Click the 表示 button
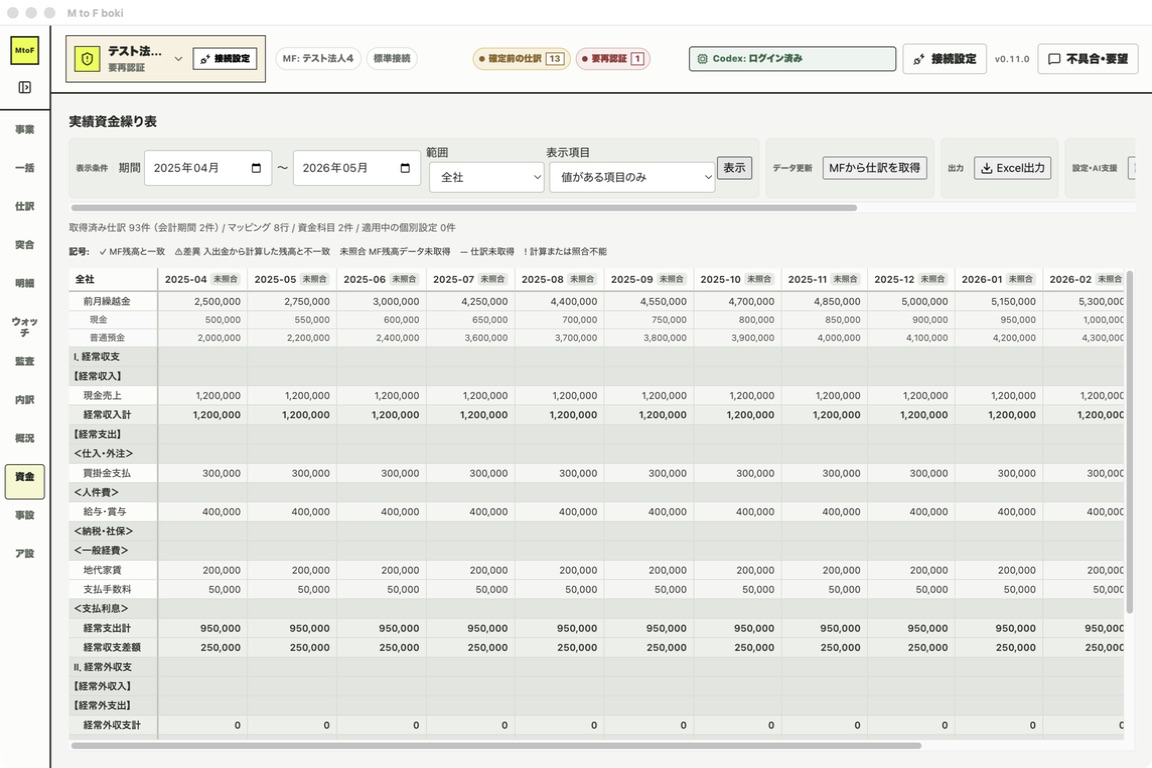 point(734,168)
